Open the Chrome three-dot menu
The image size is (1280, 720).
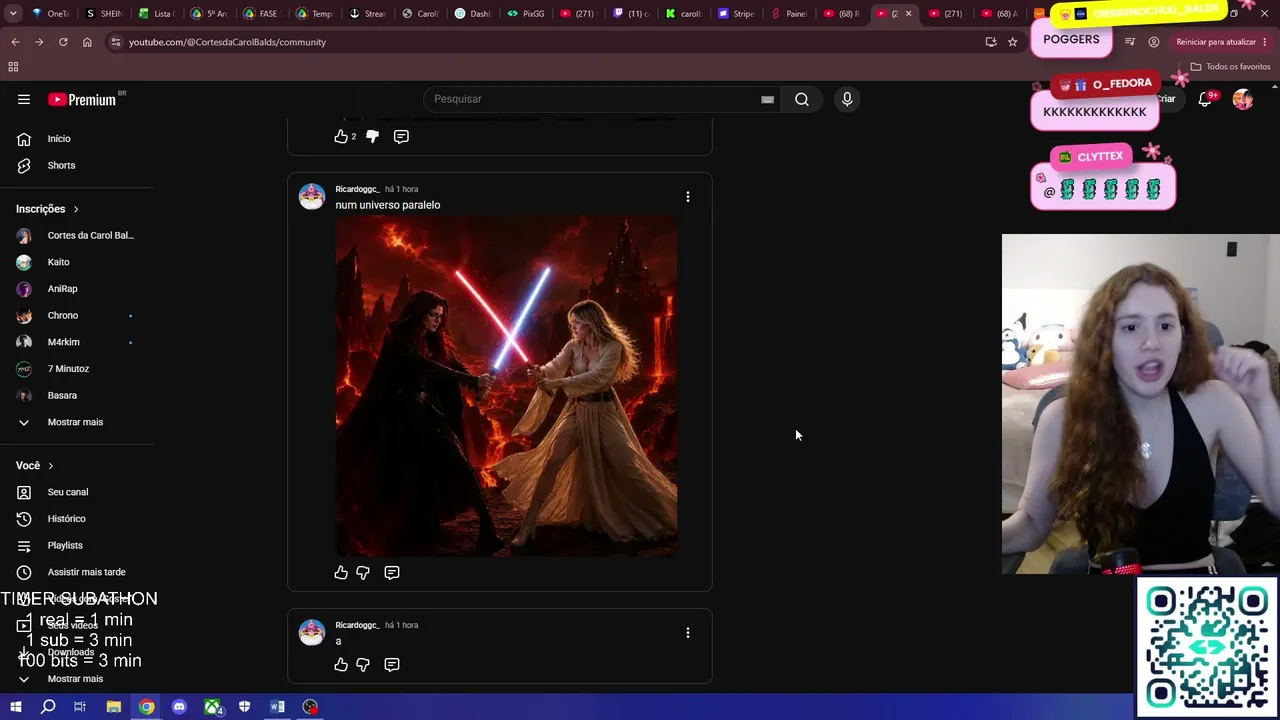click(1265, 42)
